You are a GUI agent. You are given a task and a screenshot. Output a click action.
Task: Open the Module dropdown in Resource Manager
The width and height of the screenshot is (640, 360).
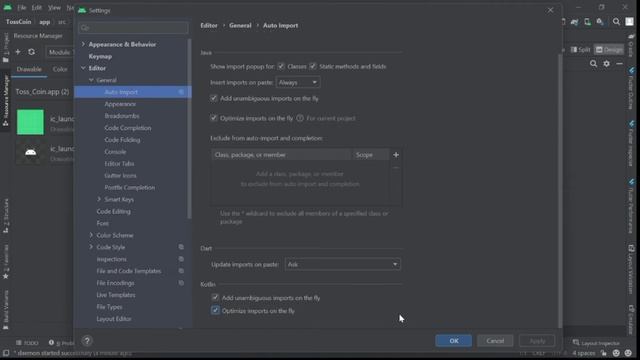(60, 52)
